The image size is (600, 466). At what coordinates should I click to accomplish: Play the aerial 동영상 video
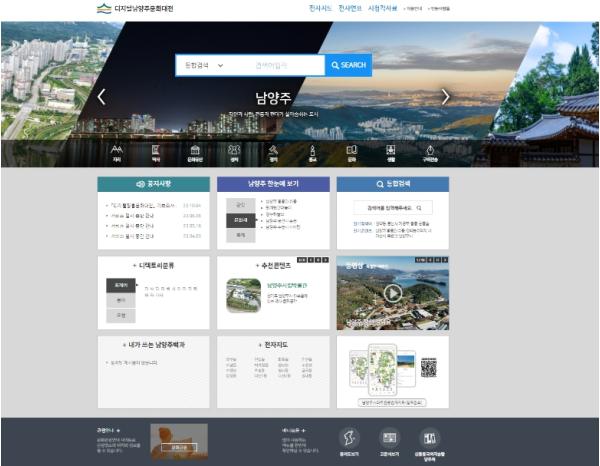point(392,293)
